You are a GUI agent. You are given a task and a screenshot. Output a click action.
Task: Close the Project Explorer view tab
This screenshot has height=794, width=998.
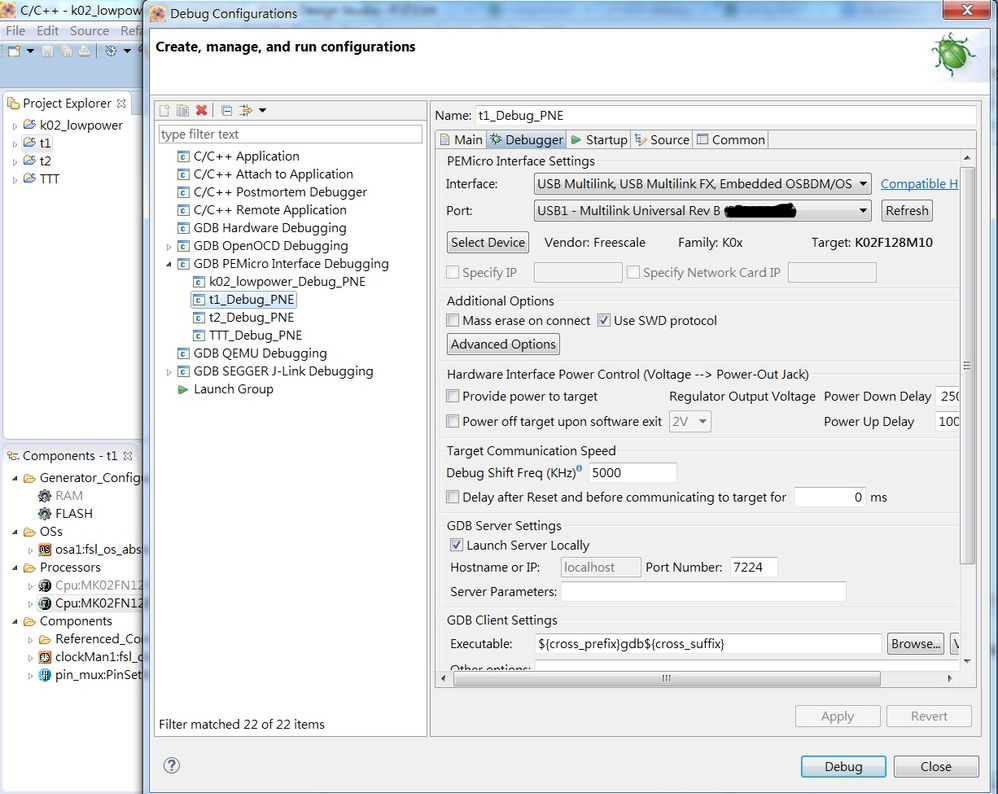coord(121,103)
